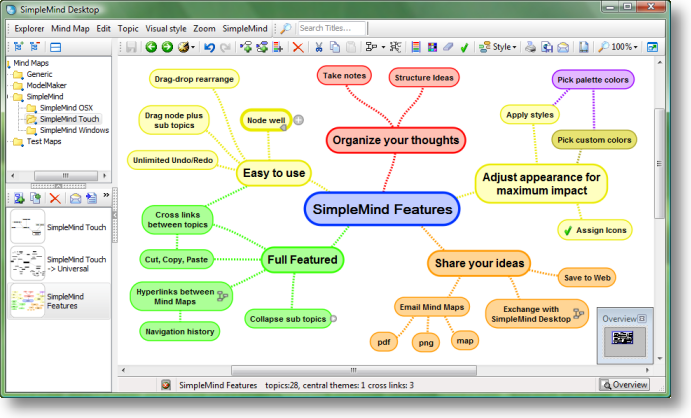Click the eraser icon in toolbar

tap(448, 47)
